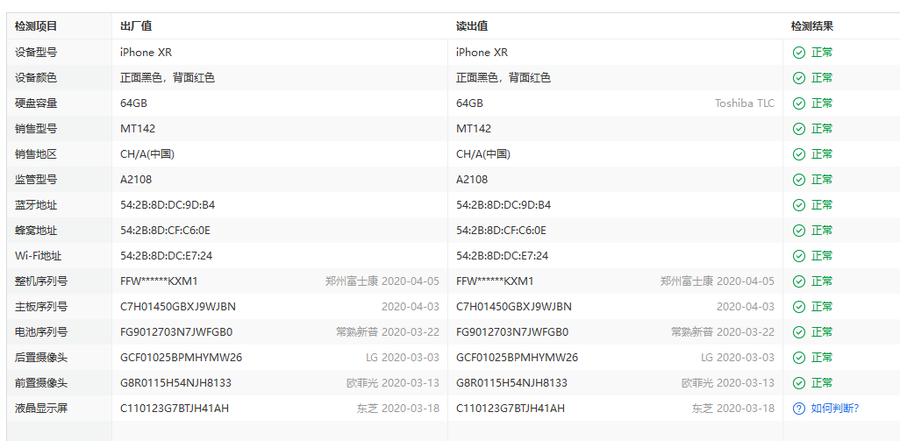Click factory battery serial FG9012703N7JWFGB0

pos(176,332)
